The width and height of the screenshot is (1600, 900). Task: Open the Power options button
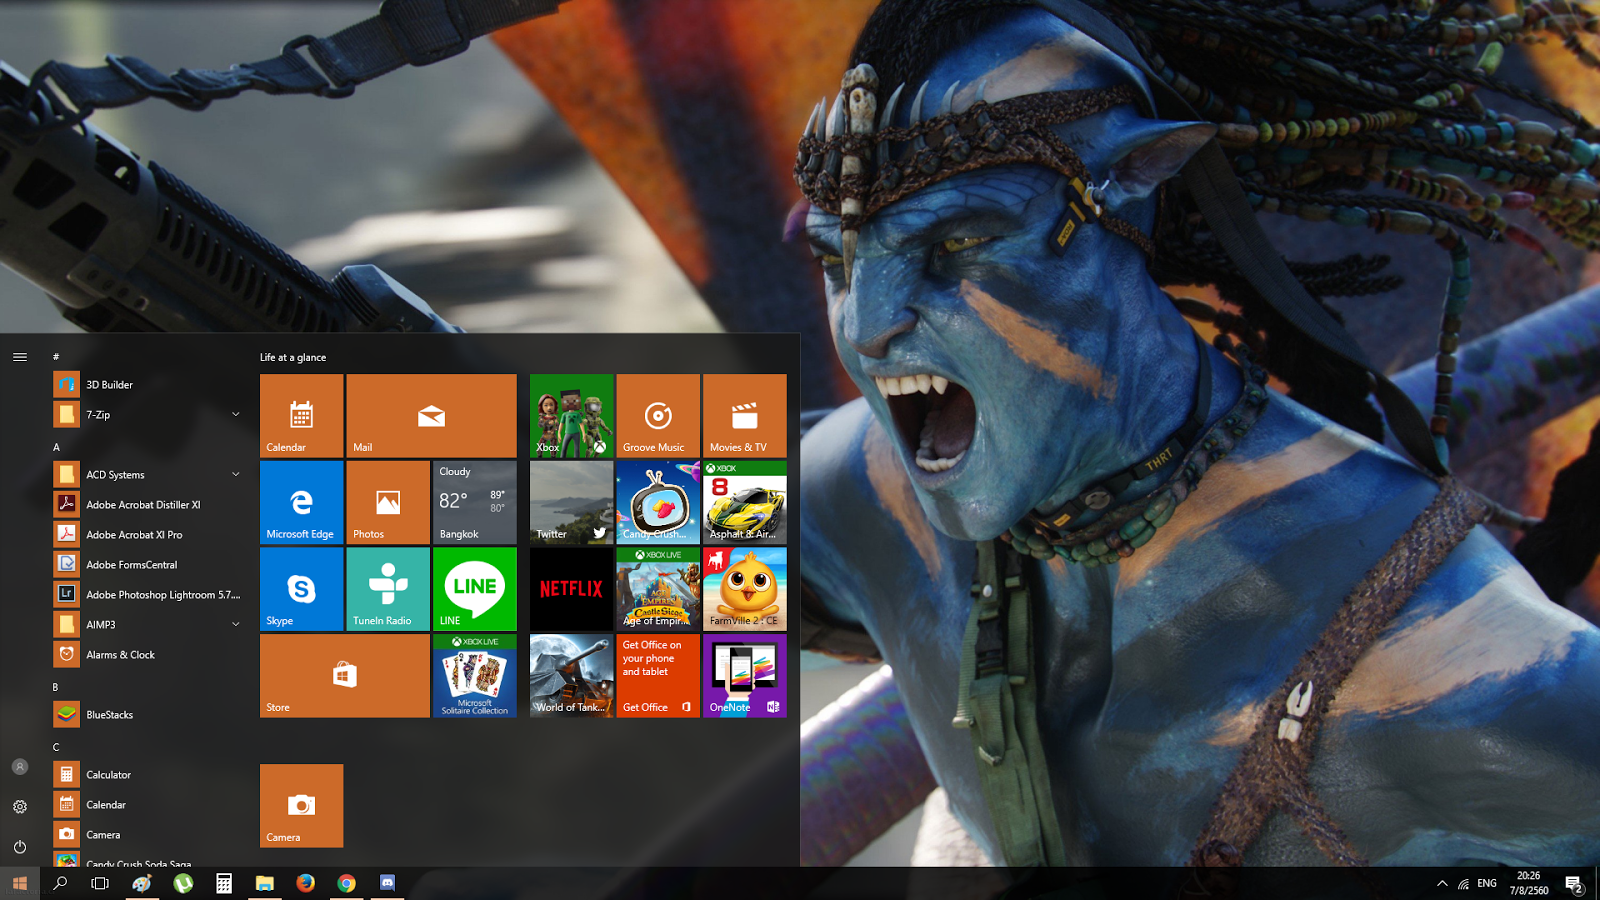pos(20,847)
